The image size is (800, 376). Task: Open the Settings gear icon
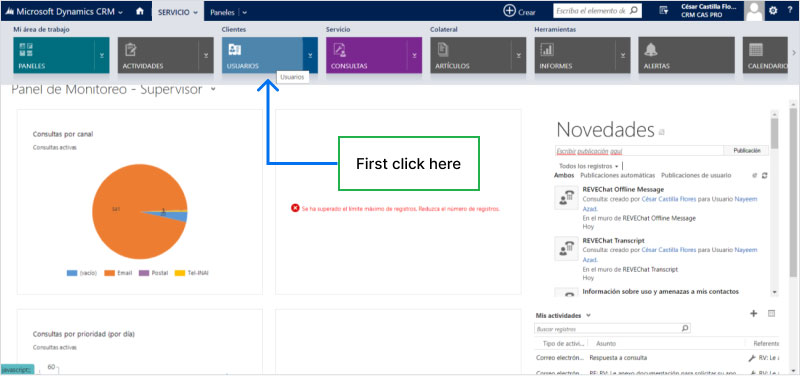coord(773,11)
